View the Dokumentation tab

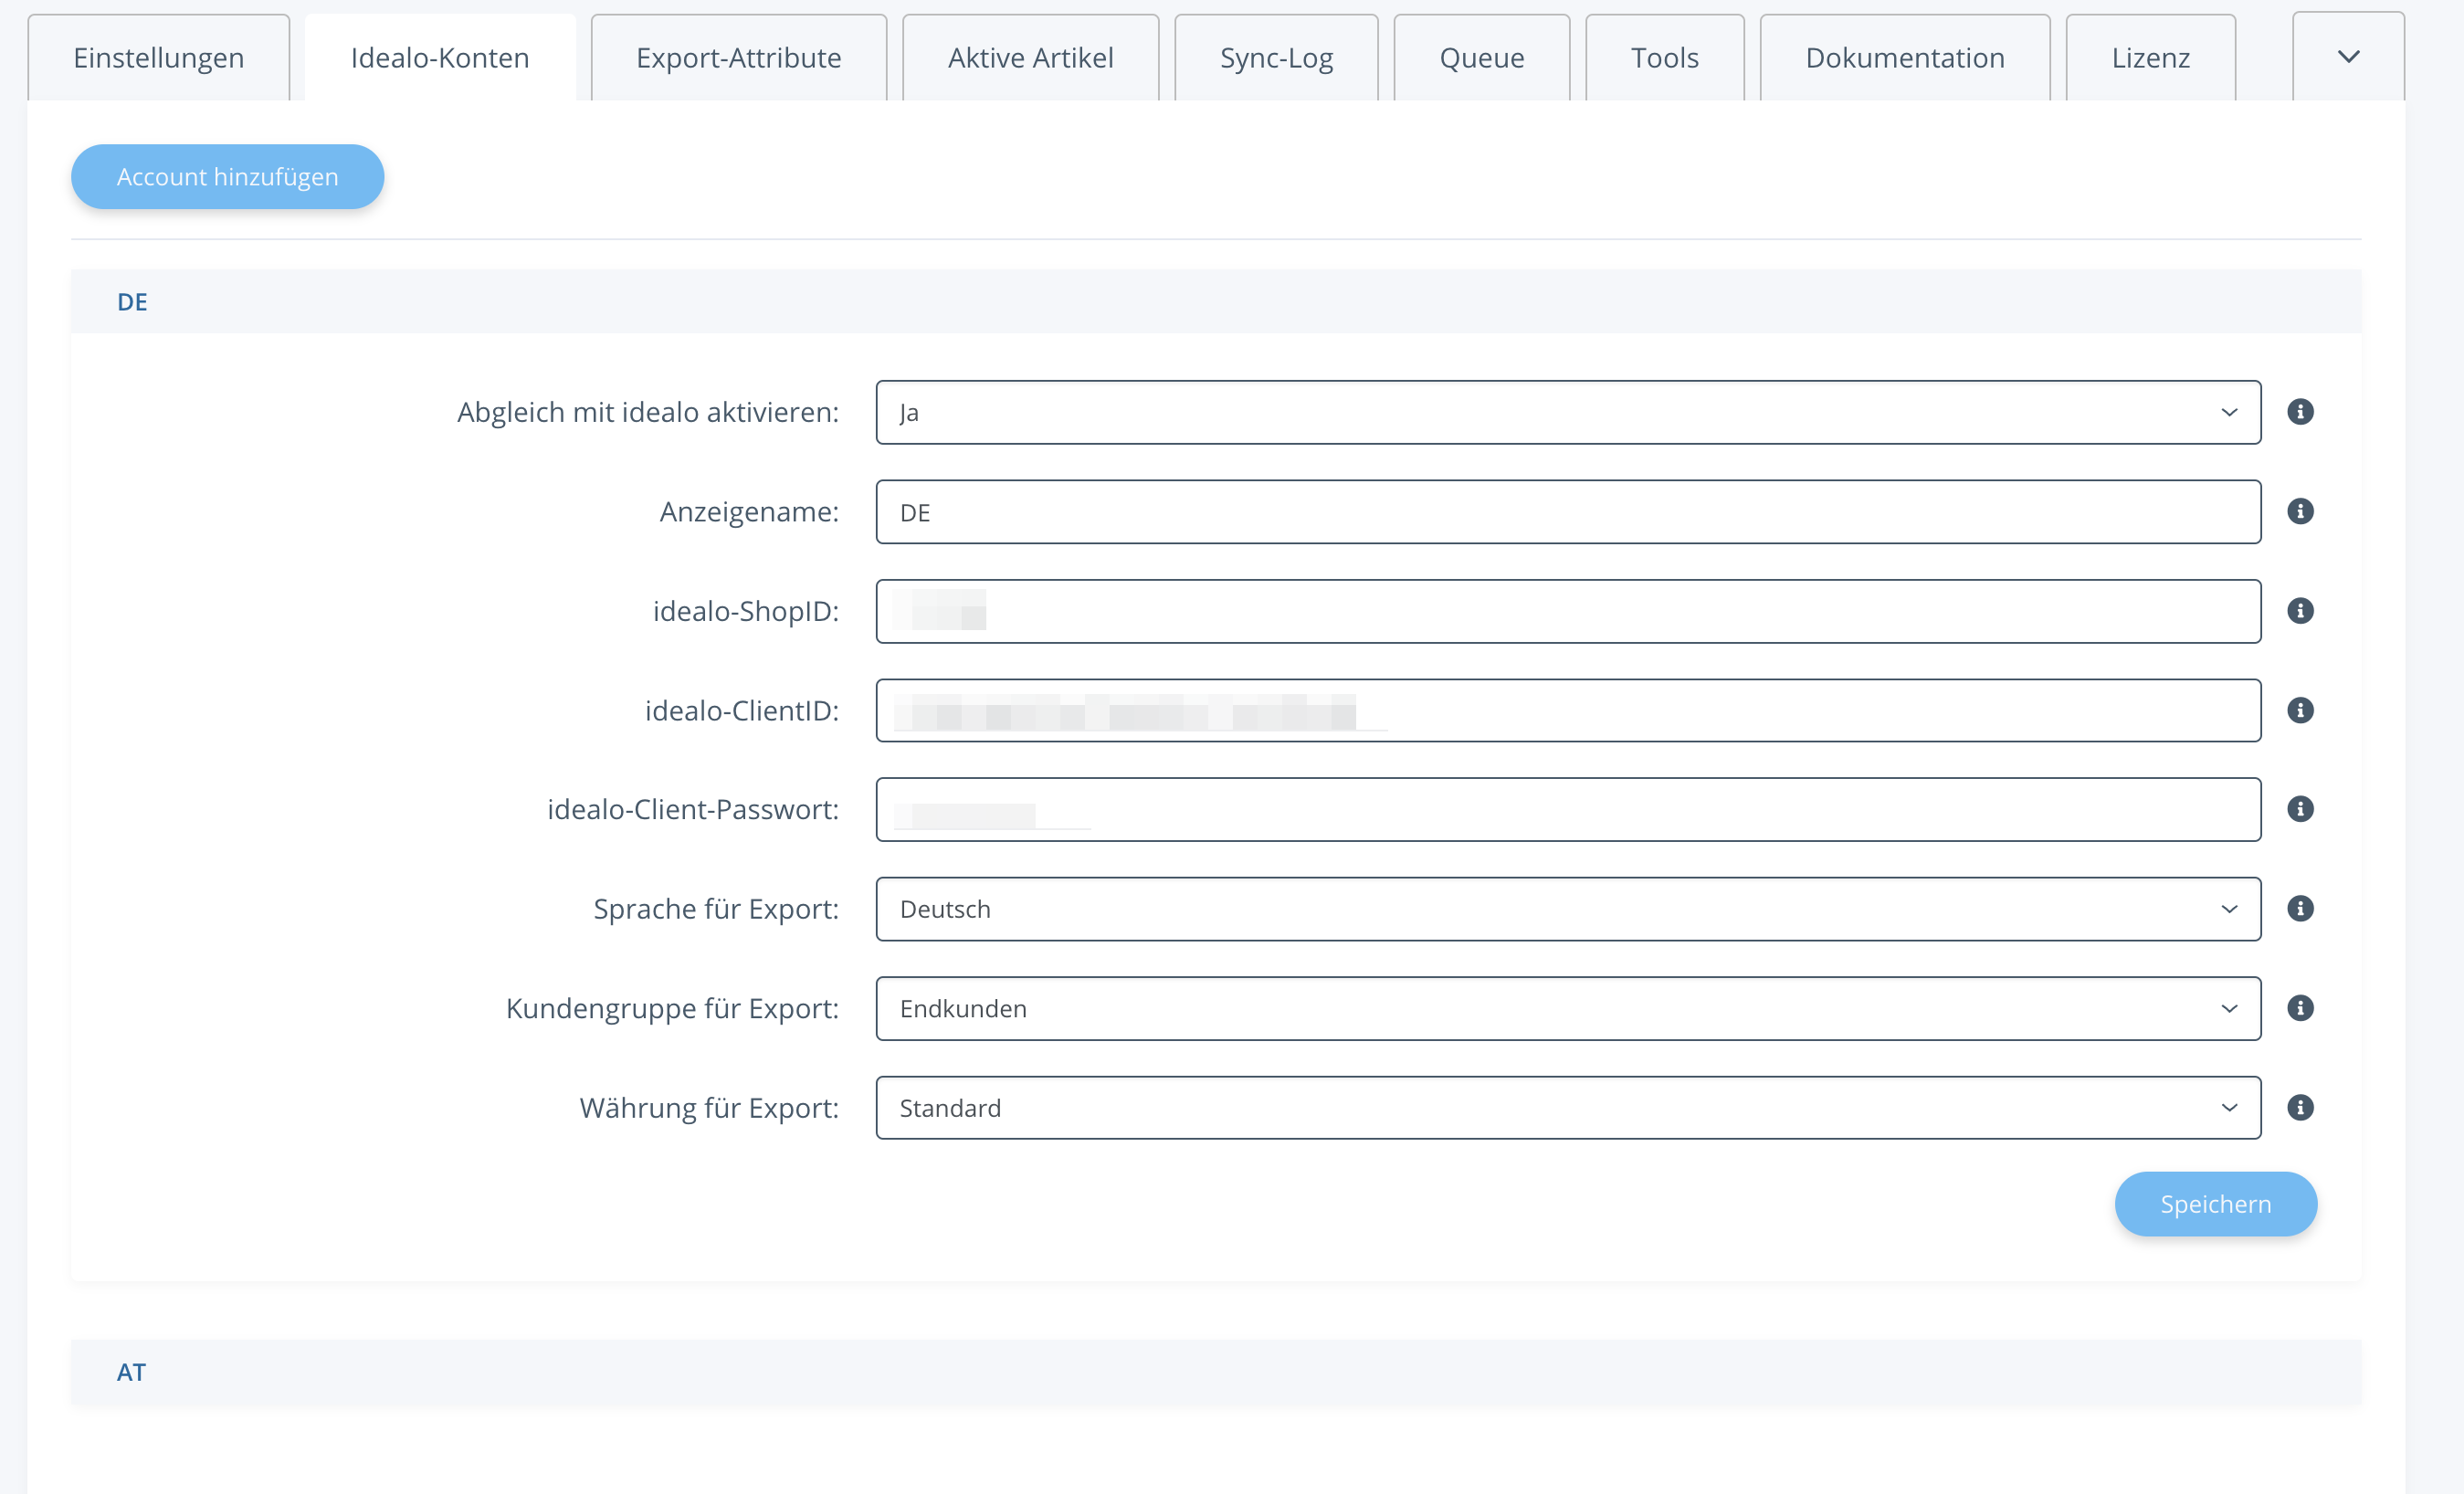click(x=1905, y=58)
